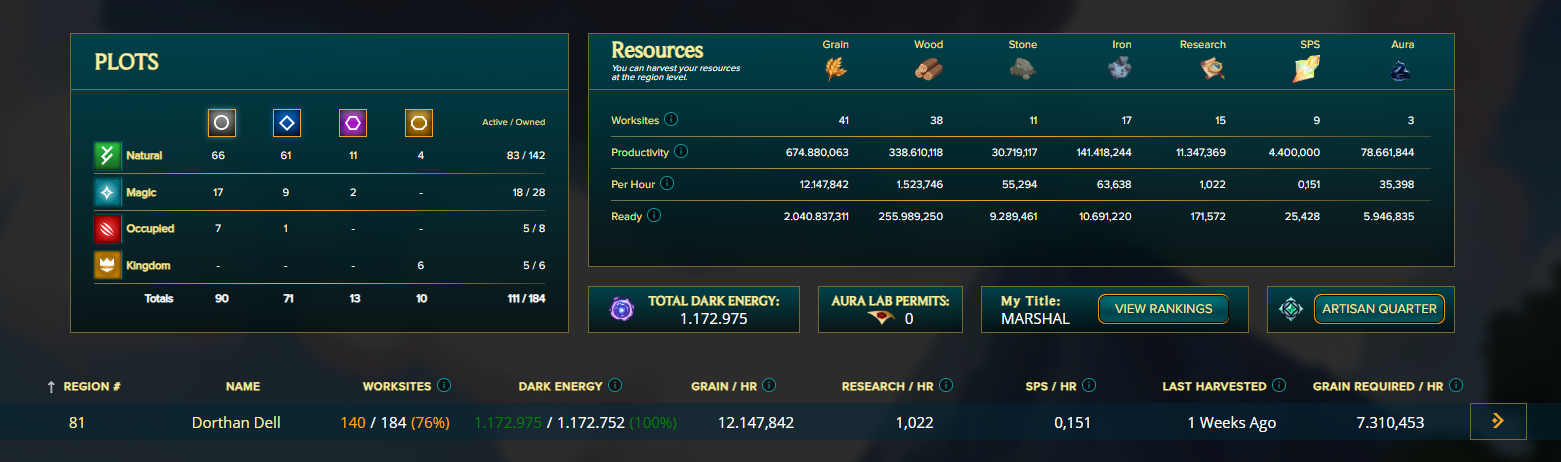1561x462 pixels.
Task: Click the Occupied plot type icon
Action: (107, 229)
